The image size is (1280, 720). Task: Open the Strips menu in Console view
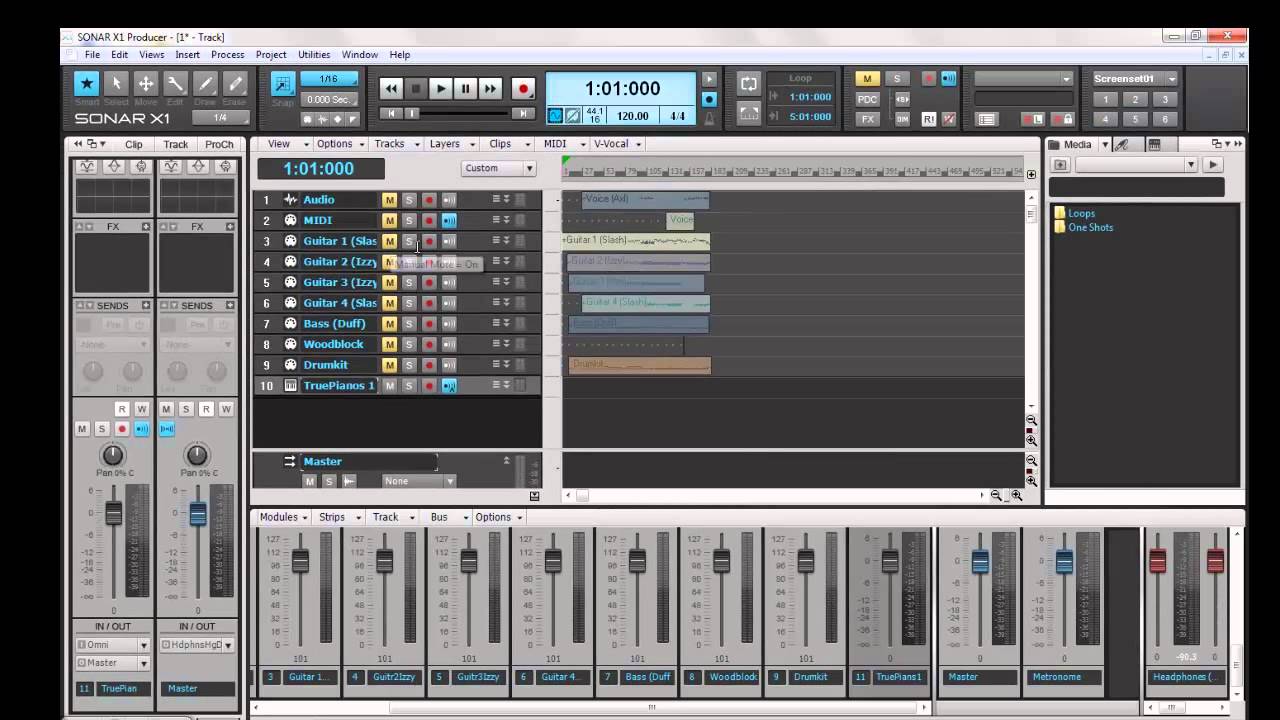tap(336, 517)
